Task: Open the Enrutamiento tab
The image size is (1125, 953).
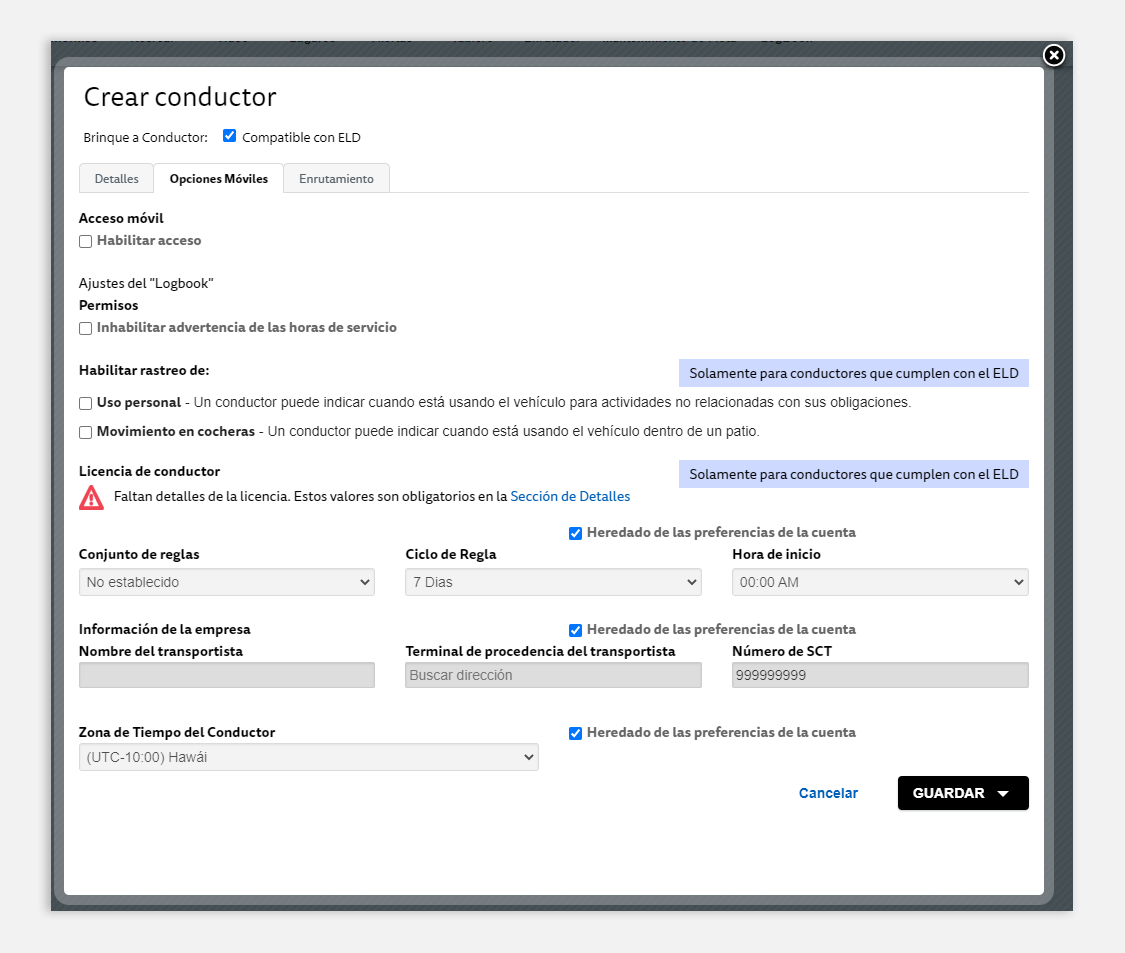Action: (x=336, y=179)
